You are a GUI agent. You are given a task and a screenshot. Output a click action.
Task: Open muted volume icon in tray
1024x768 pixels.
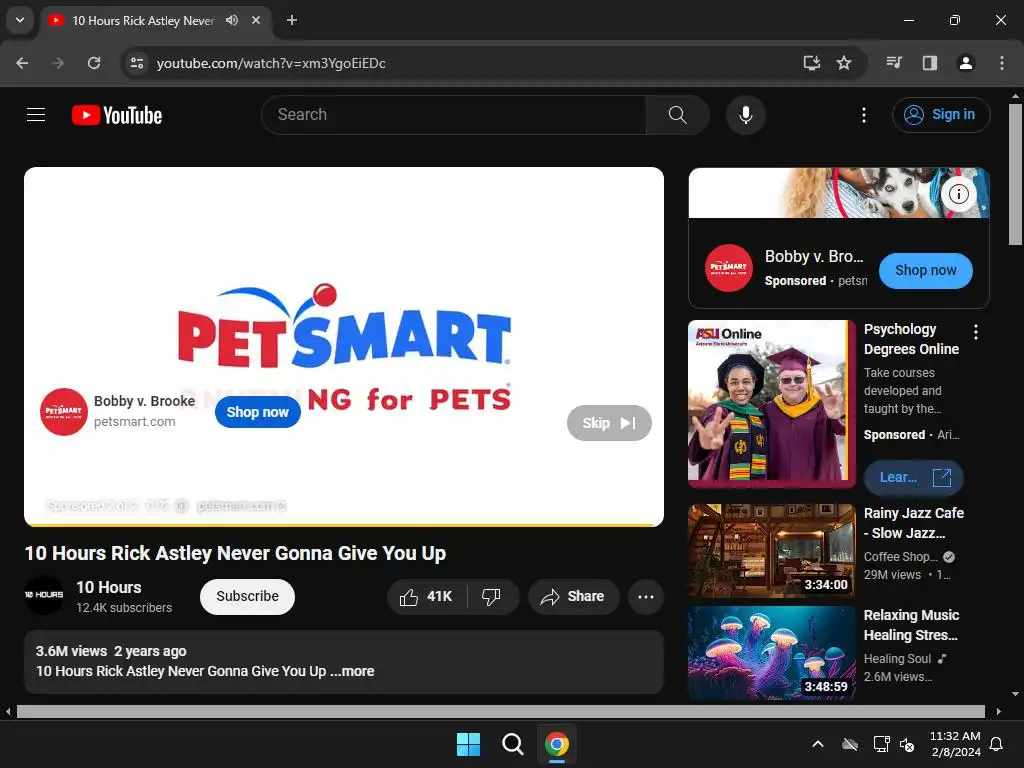(x=907, y=744)
